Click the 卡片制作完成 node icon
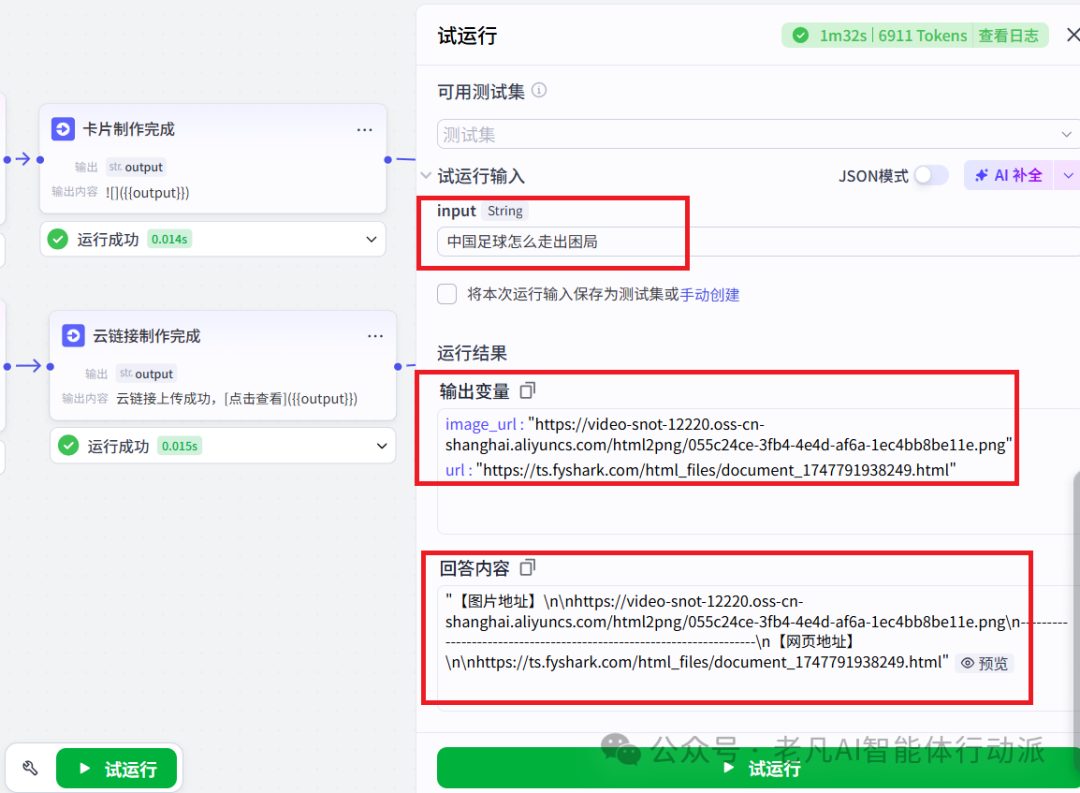Image resolution: width=1080 pixels, height=793 pixels. [63, 129]
